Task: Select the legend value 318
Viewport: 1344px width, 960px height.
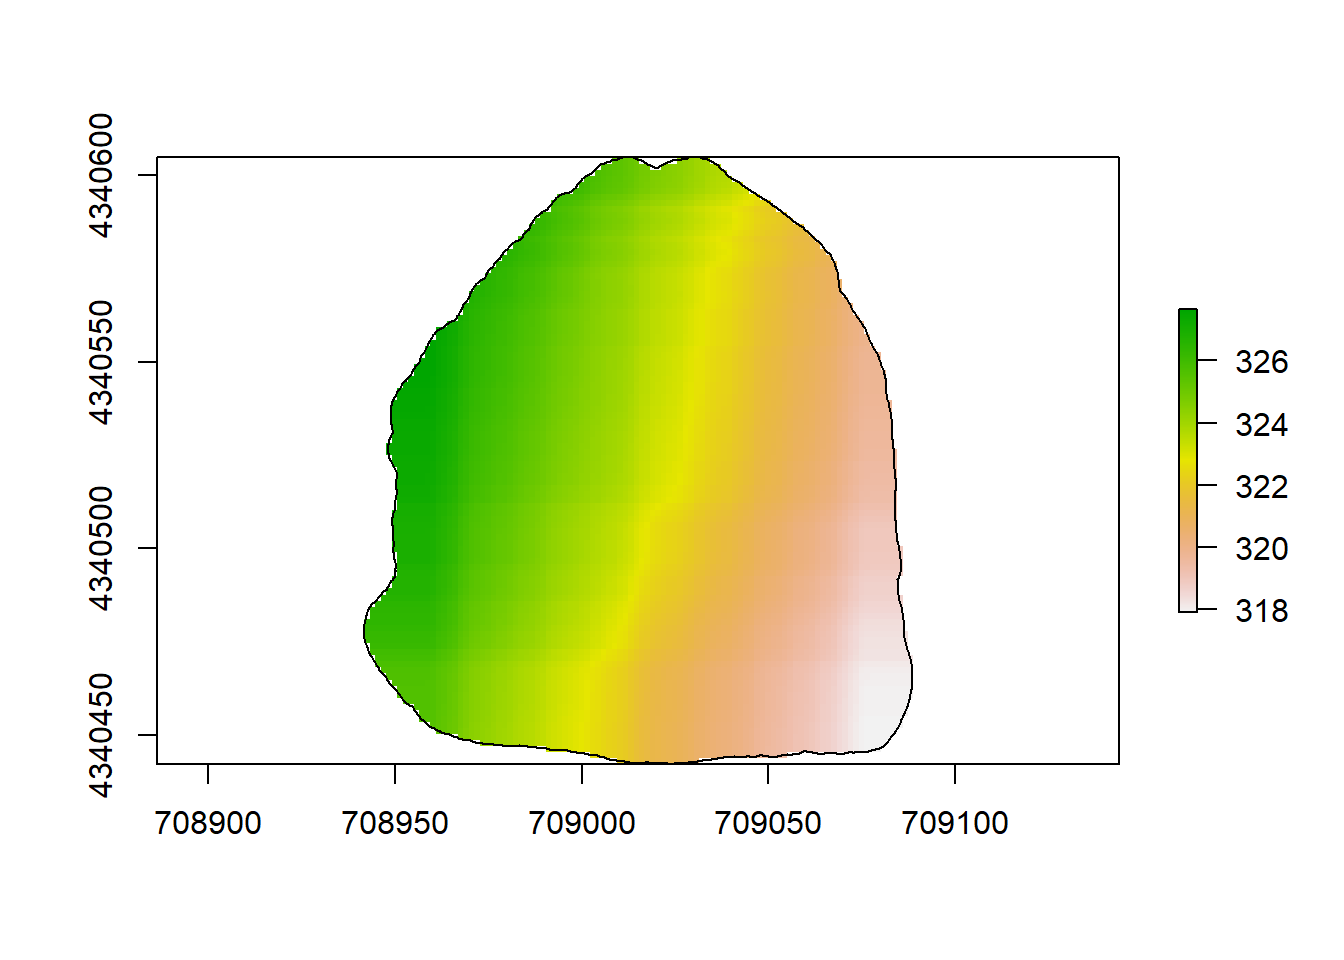Action: tap(1261, 611)
